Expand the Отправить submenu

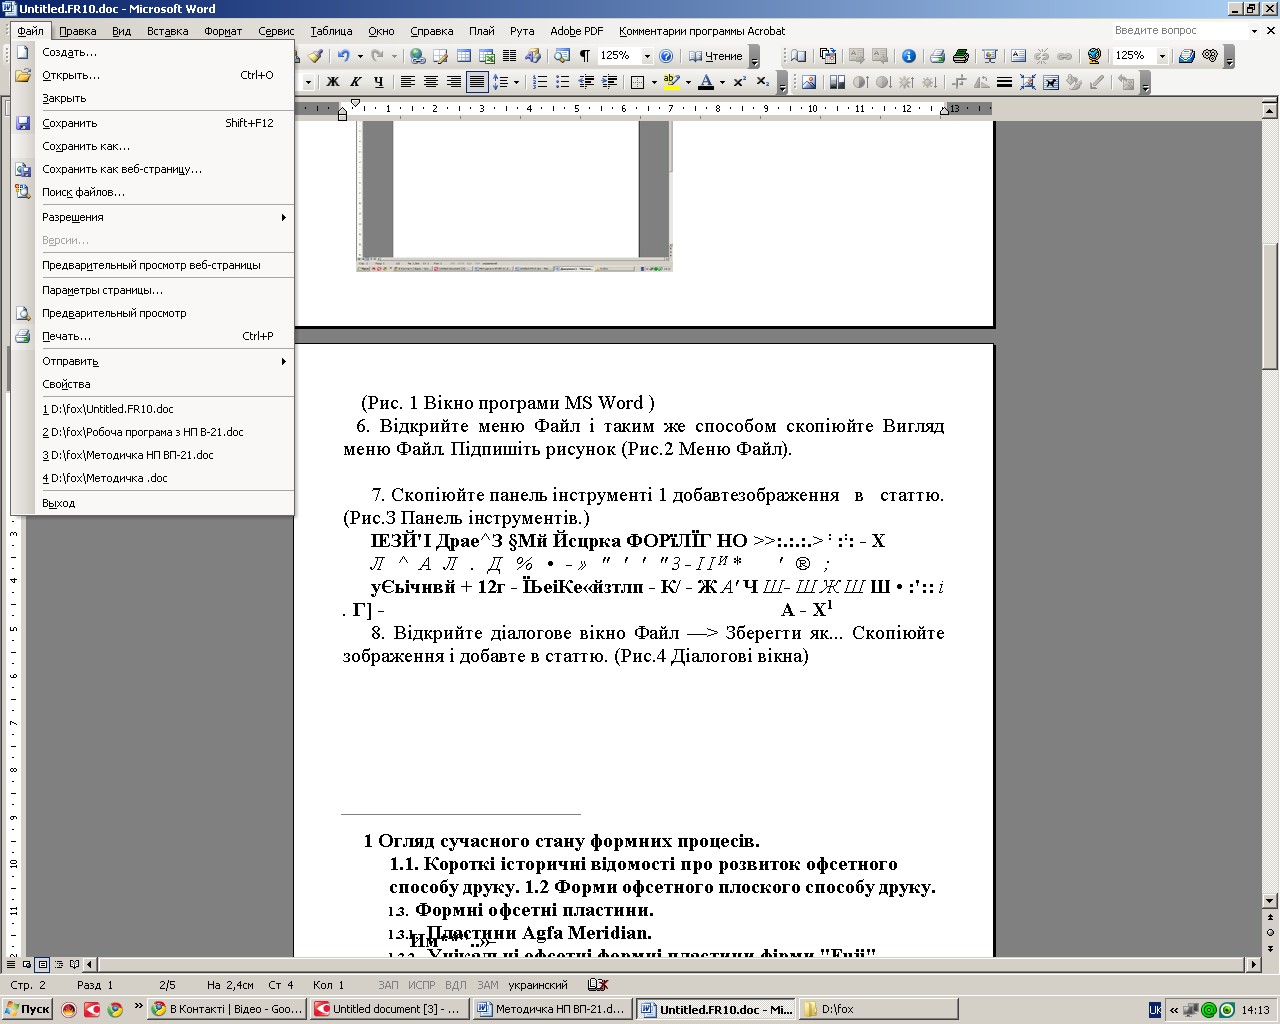coord(152,361)
